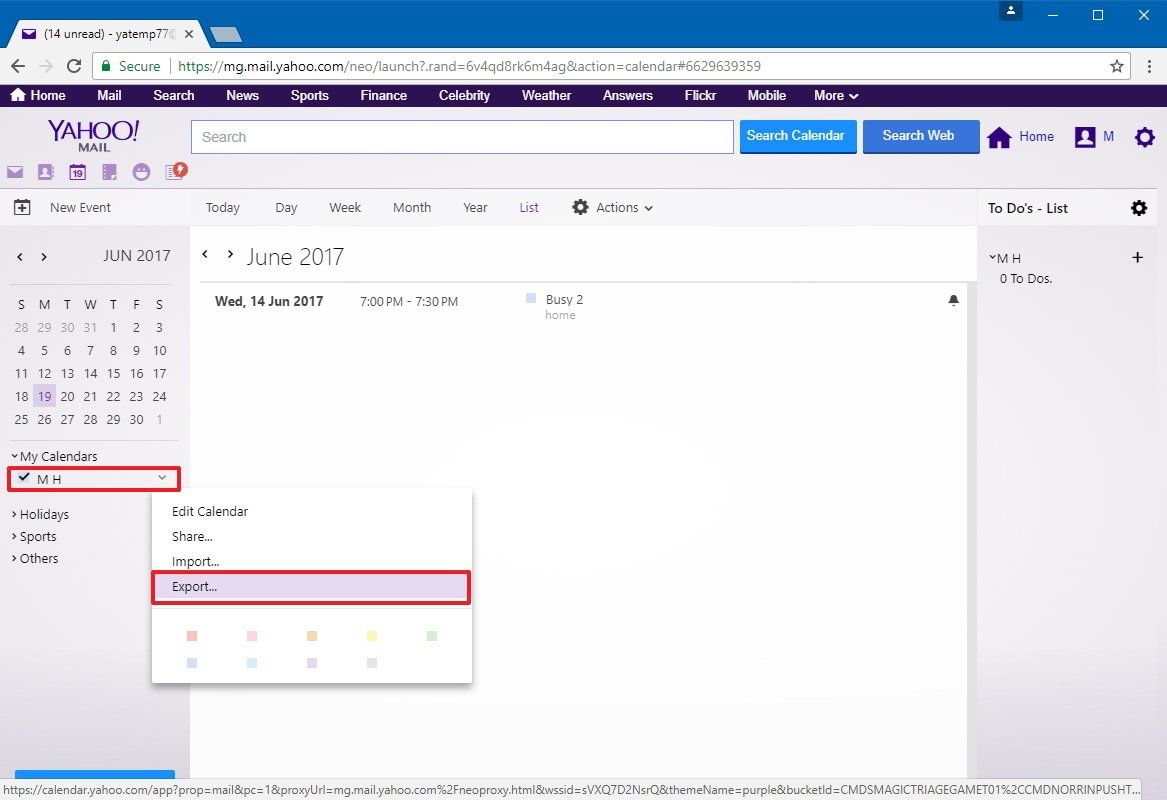Image resolution: width=1167 pixels, height=800 pixels.
Task: Open the Contacts icon in Yahoo toolbar
Action: (46, 173)
